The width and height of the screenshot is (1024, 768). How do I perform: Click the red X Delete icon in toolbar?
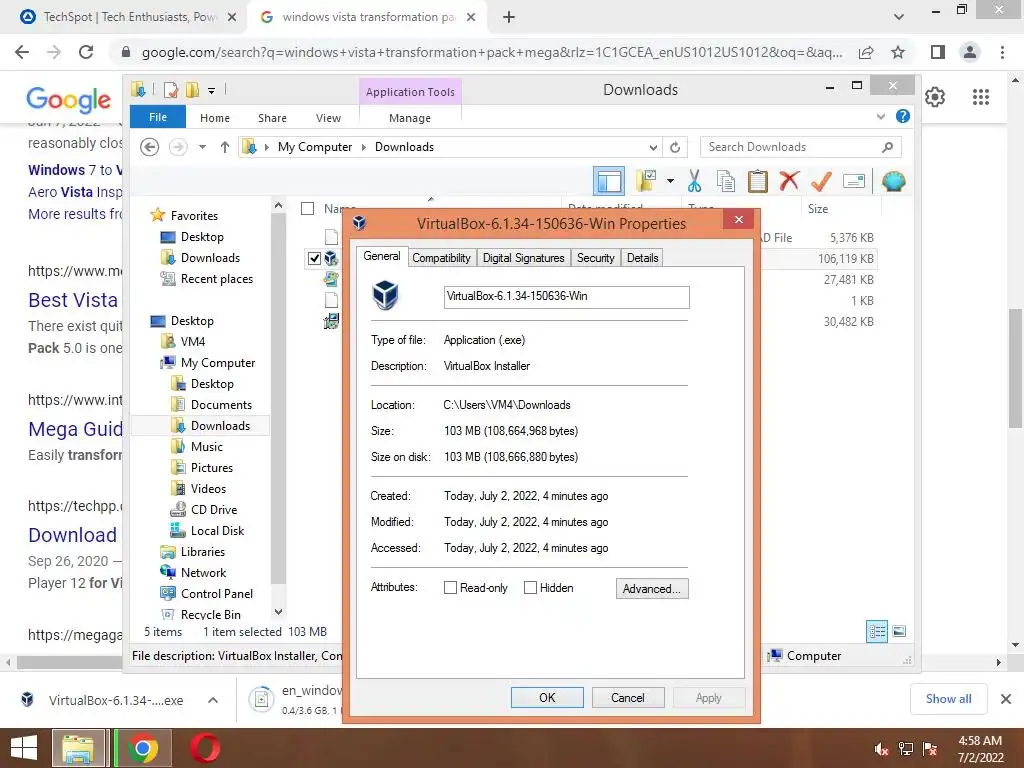pos(789,180)
